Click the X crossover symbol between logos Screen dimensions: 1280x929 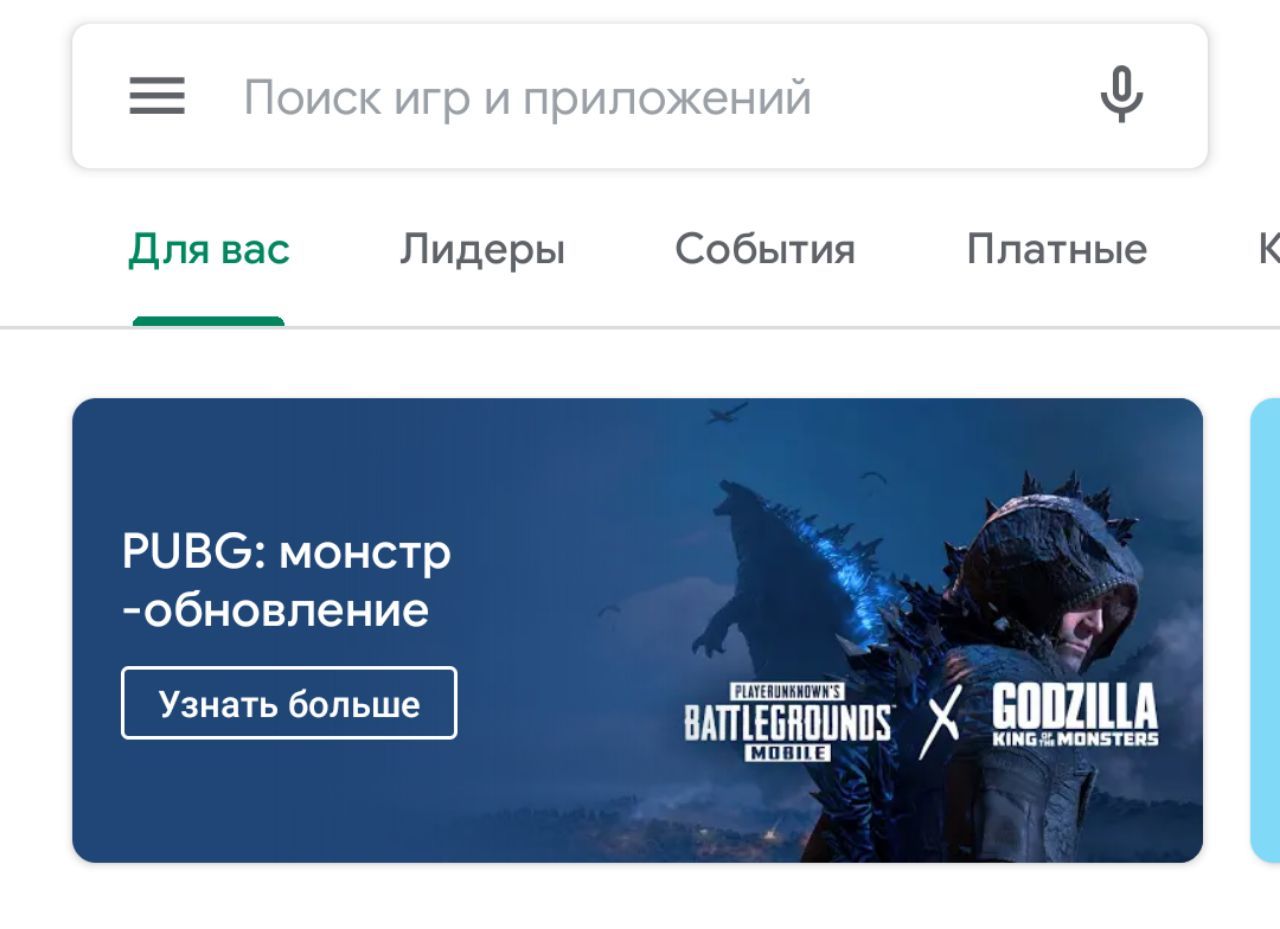point(939,722)
